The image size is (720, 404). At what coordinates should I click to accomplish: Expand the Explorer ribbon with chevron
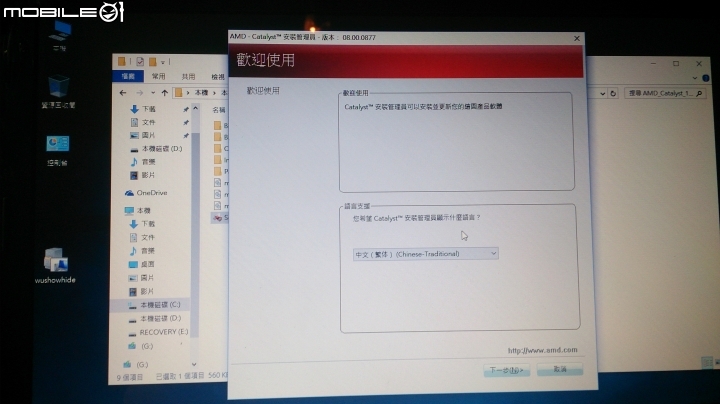point(695,78)
